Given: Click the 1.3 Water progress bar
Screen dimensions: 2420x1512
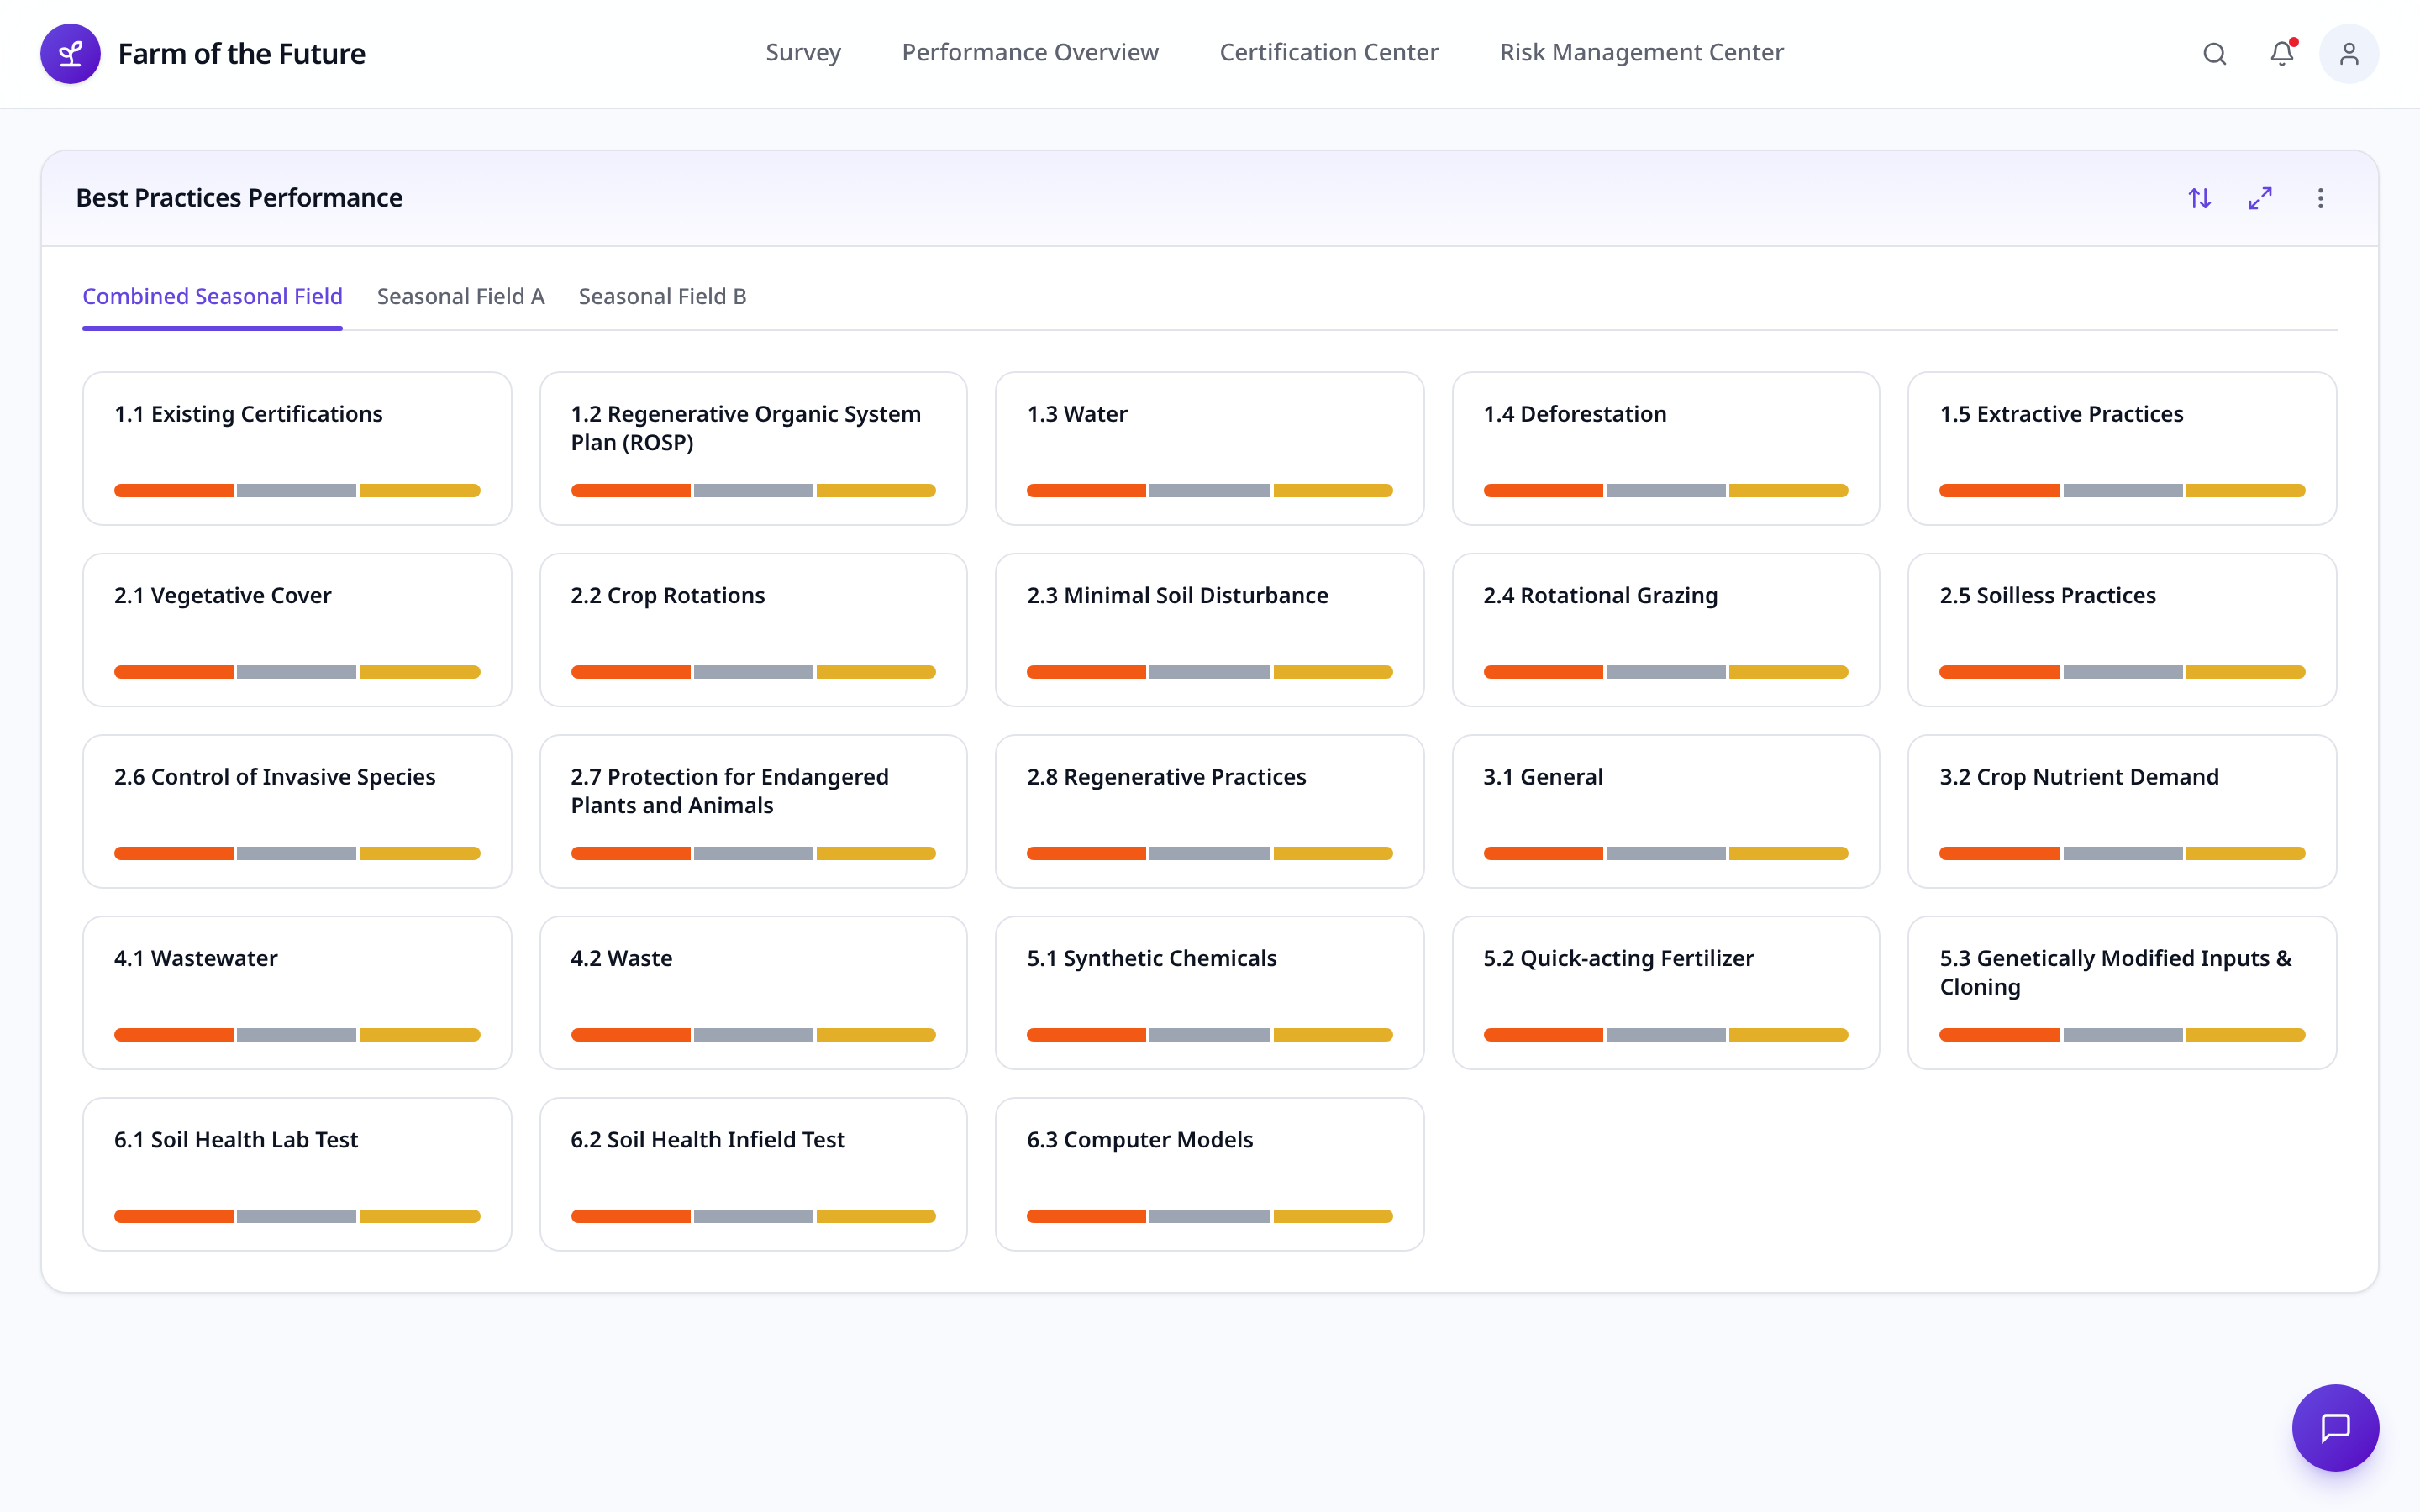Looking at the screenshot, I should tap(1209, 490).
